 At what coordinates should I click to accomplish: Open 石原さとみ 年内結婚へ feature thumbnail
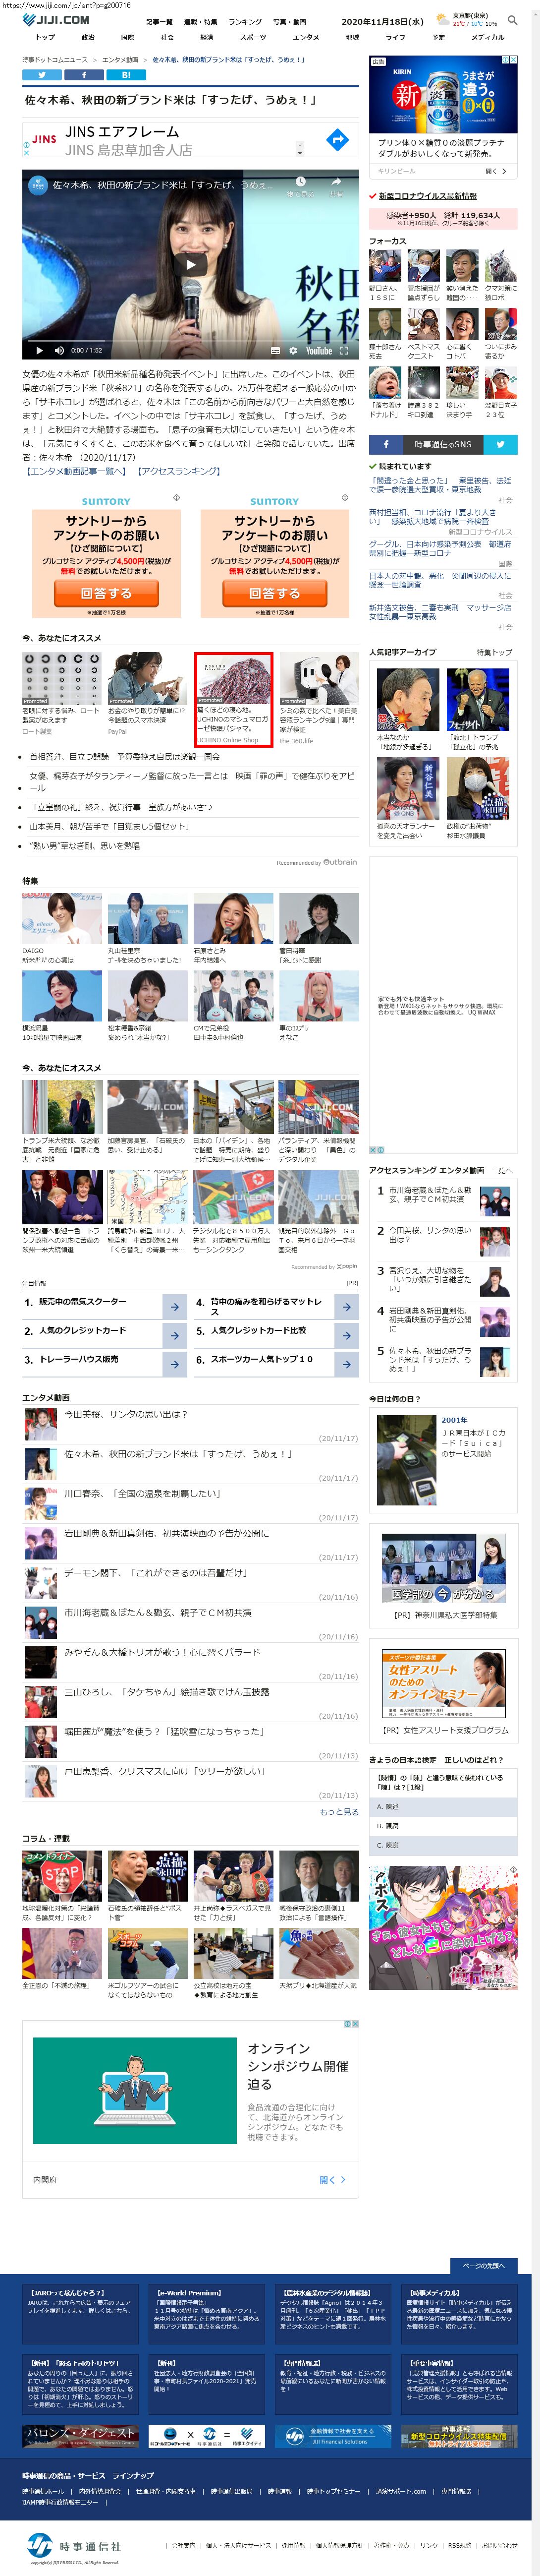pos(233,918)
